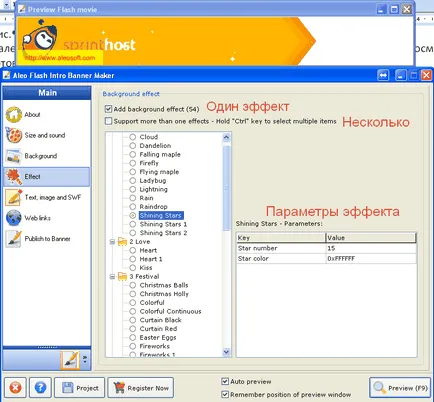The height and width of the screenshot is (402, 434).
Task: Click the Star color key cell
Action: 281,258
